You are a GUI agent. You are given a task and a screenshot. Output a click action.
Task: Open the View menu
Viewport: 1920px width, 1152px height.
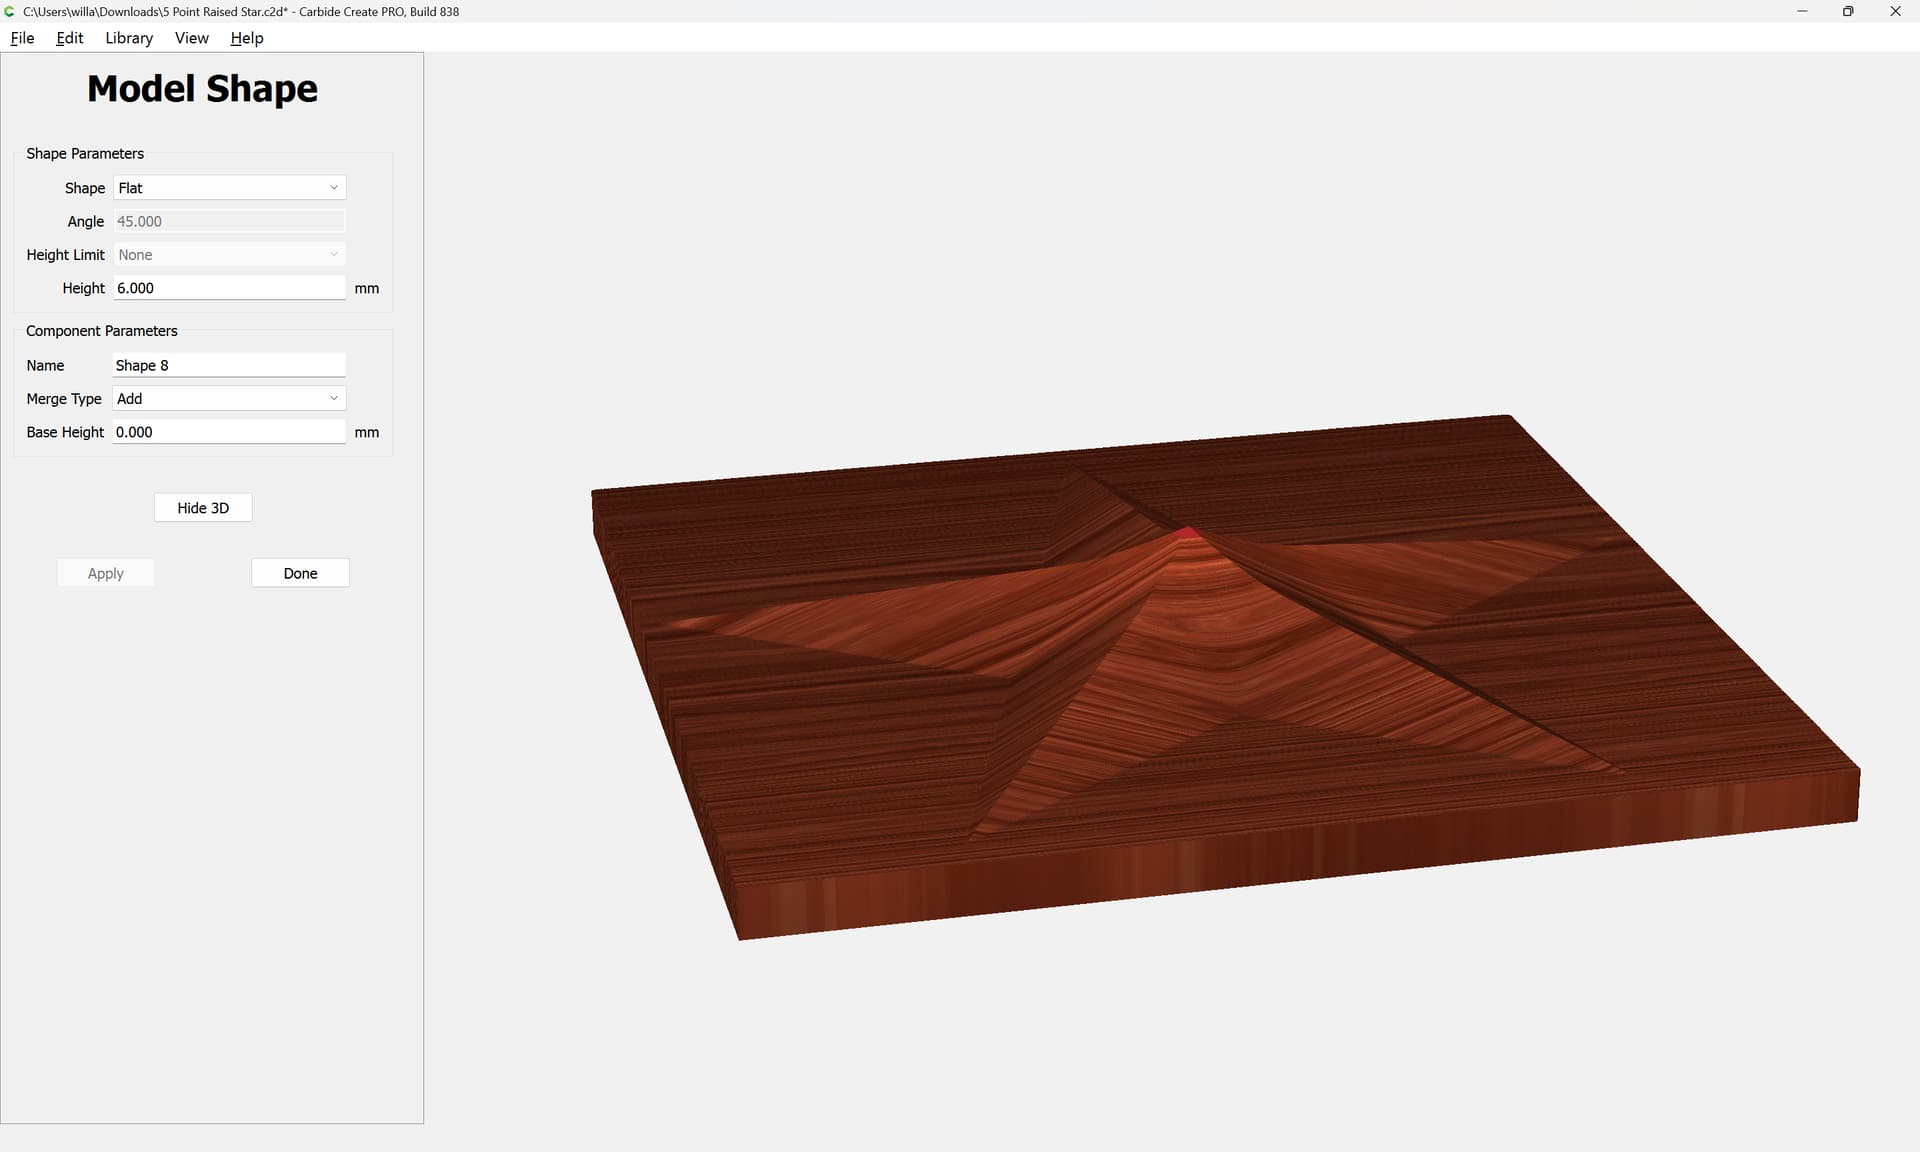click(x=191, y=38)
